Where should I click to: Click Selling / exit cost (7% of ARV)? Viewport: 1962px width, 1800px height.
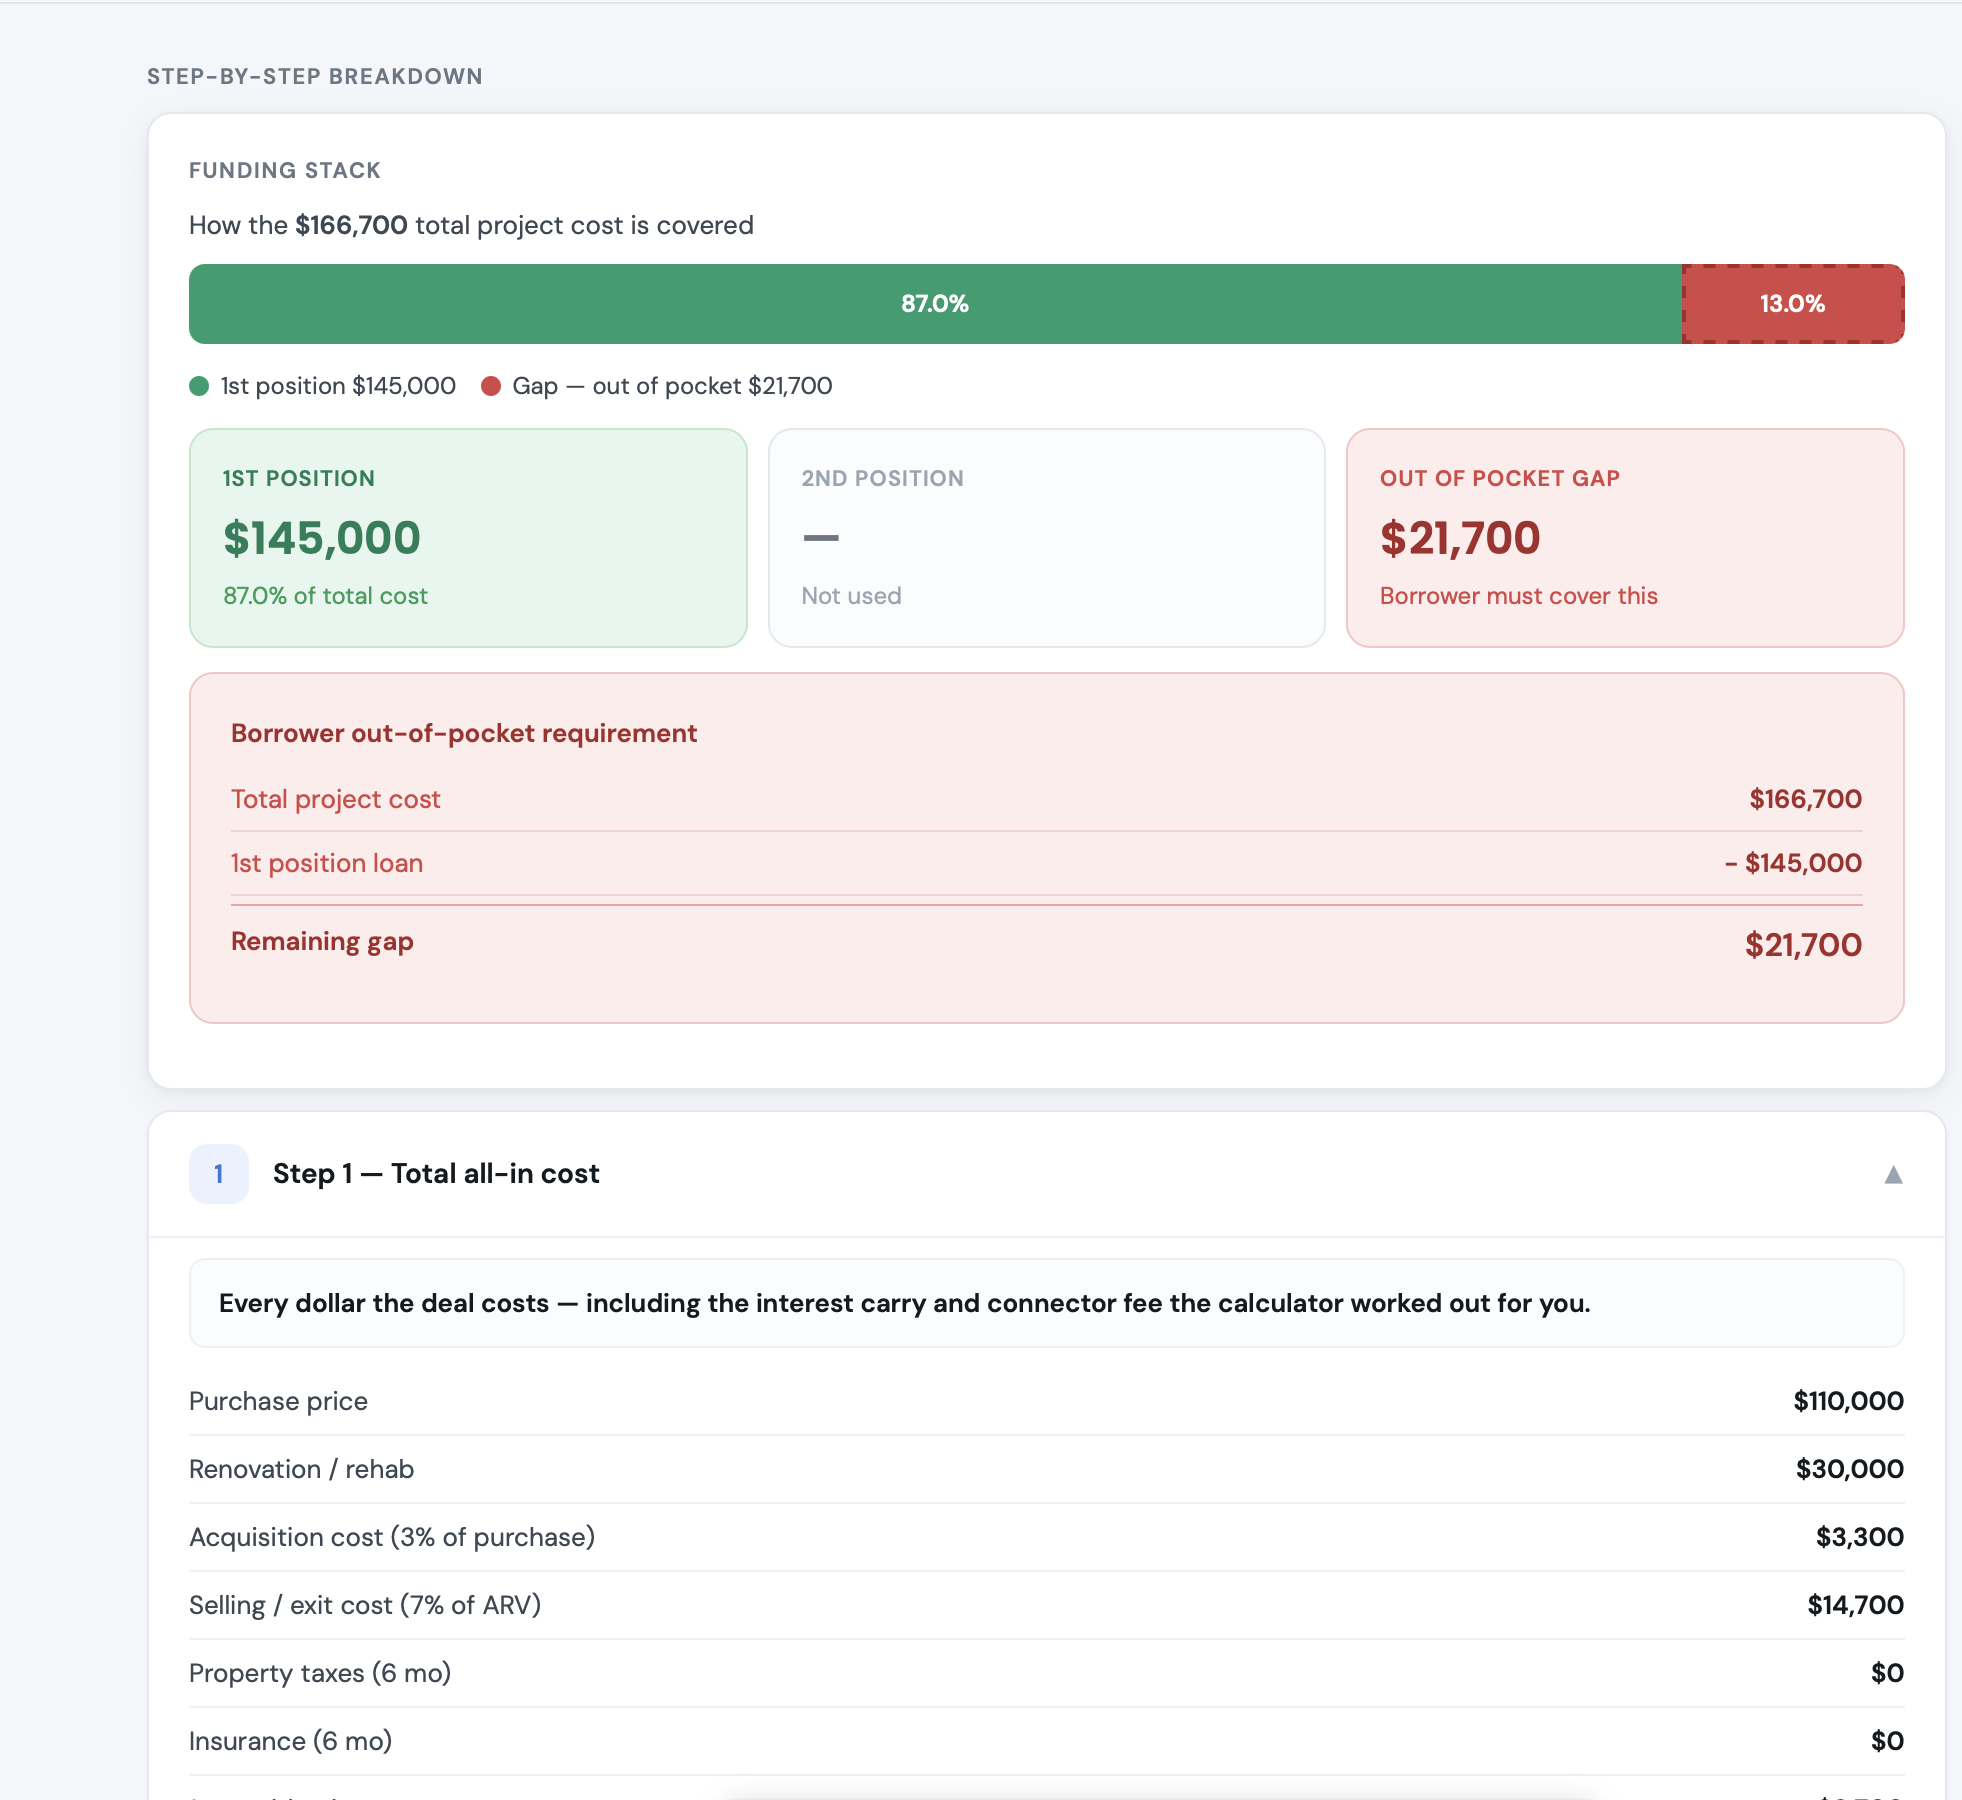[x=365, y=1605]
